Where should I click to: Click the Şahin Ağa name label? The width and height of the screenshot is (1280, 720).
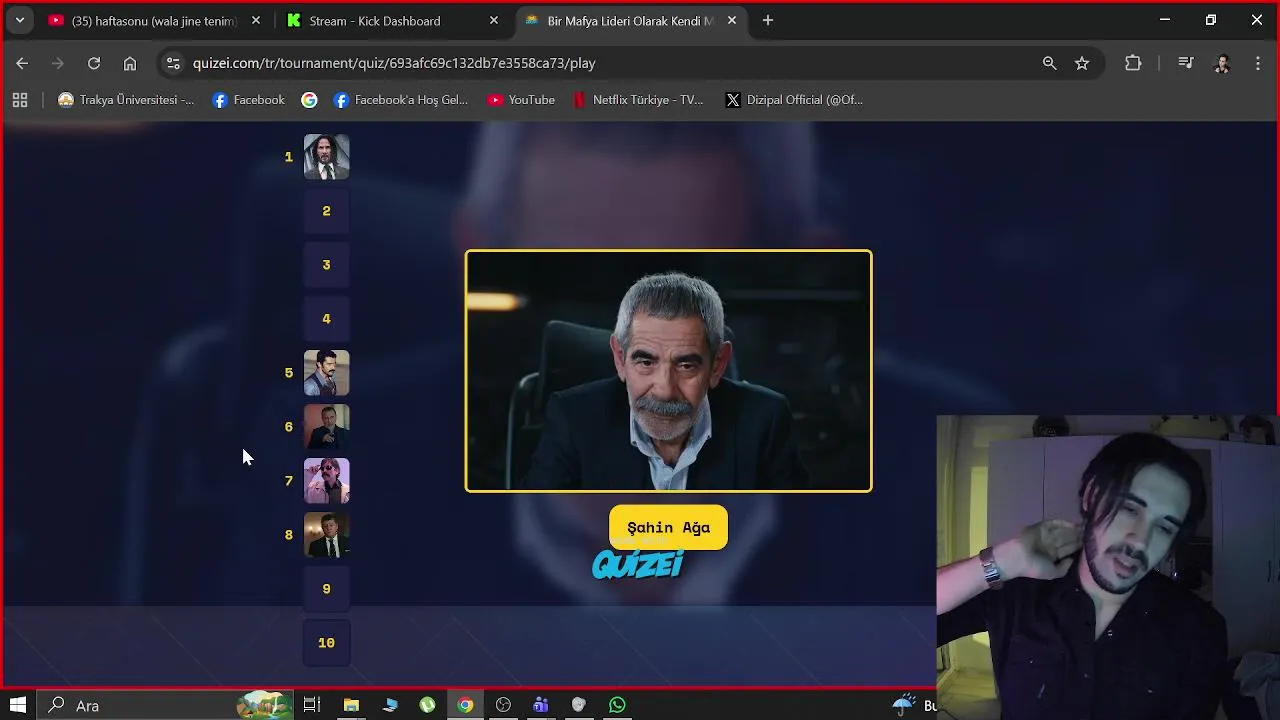pos(668,527)
